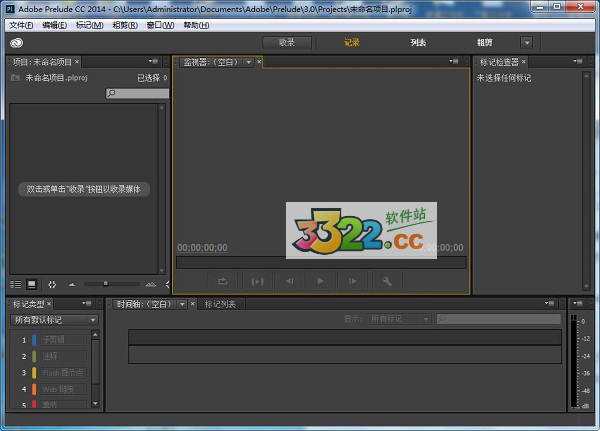Switch project panel to thumbnail view
Screen dimensions: 600x431
pyautogui.click(x=31, y=284)
